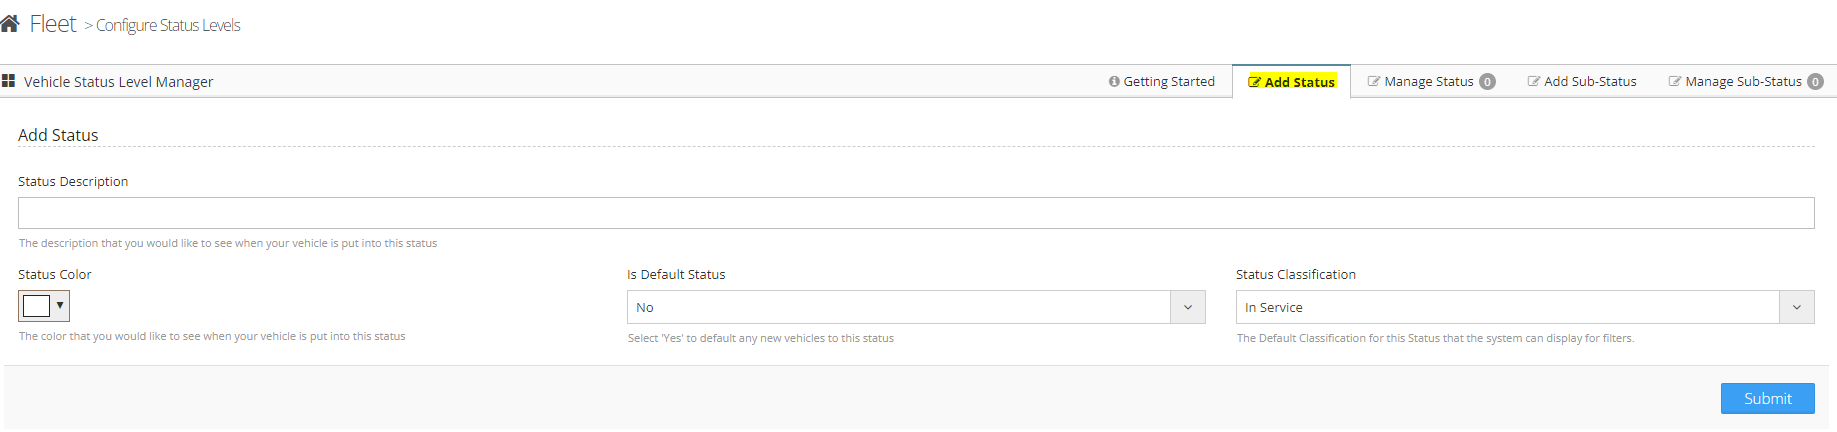This screenshot has height=432, width=1837.
Task: Focus the Status Description text field
Action: pos(916,213)
